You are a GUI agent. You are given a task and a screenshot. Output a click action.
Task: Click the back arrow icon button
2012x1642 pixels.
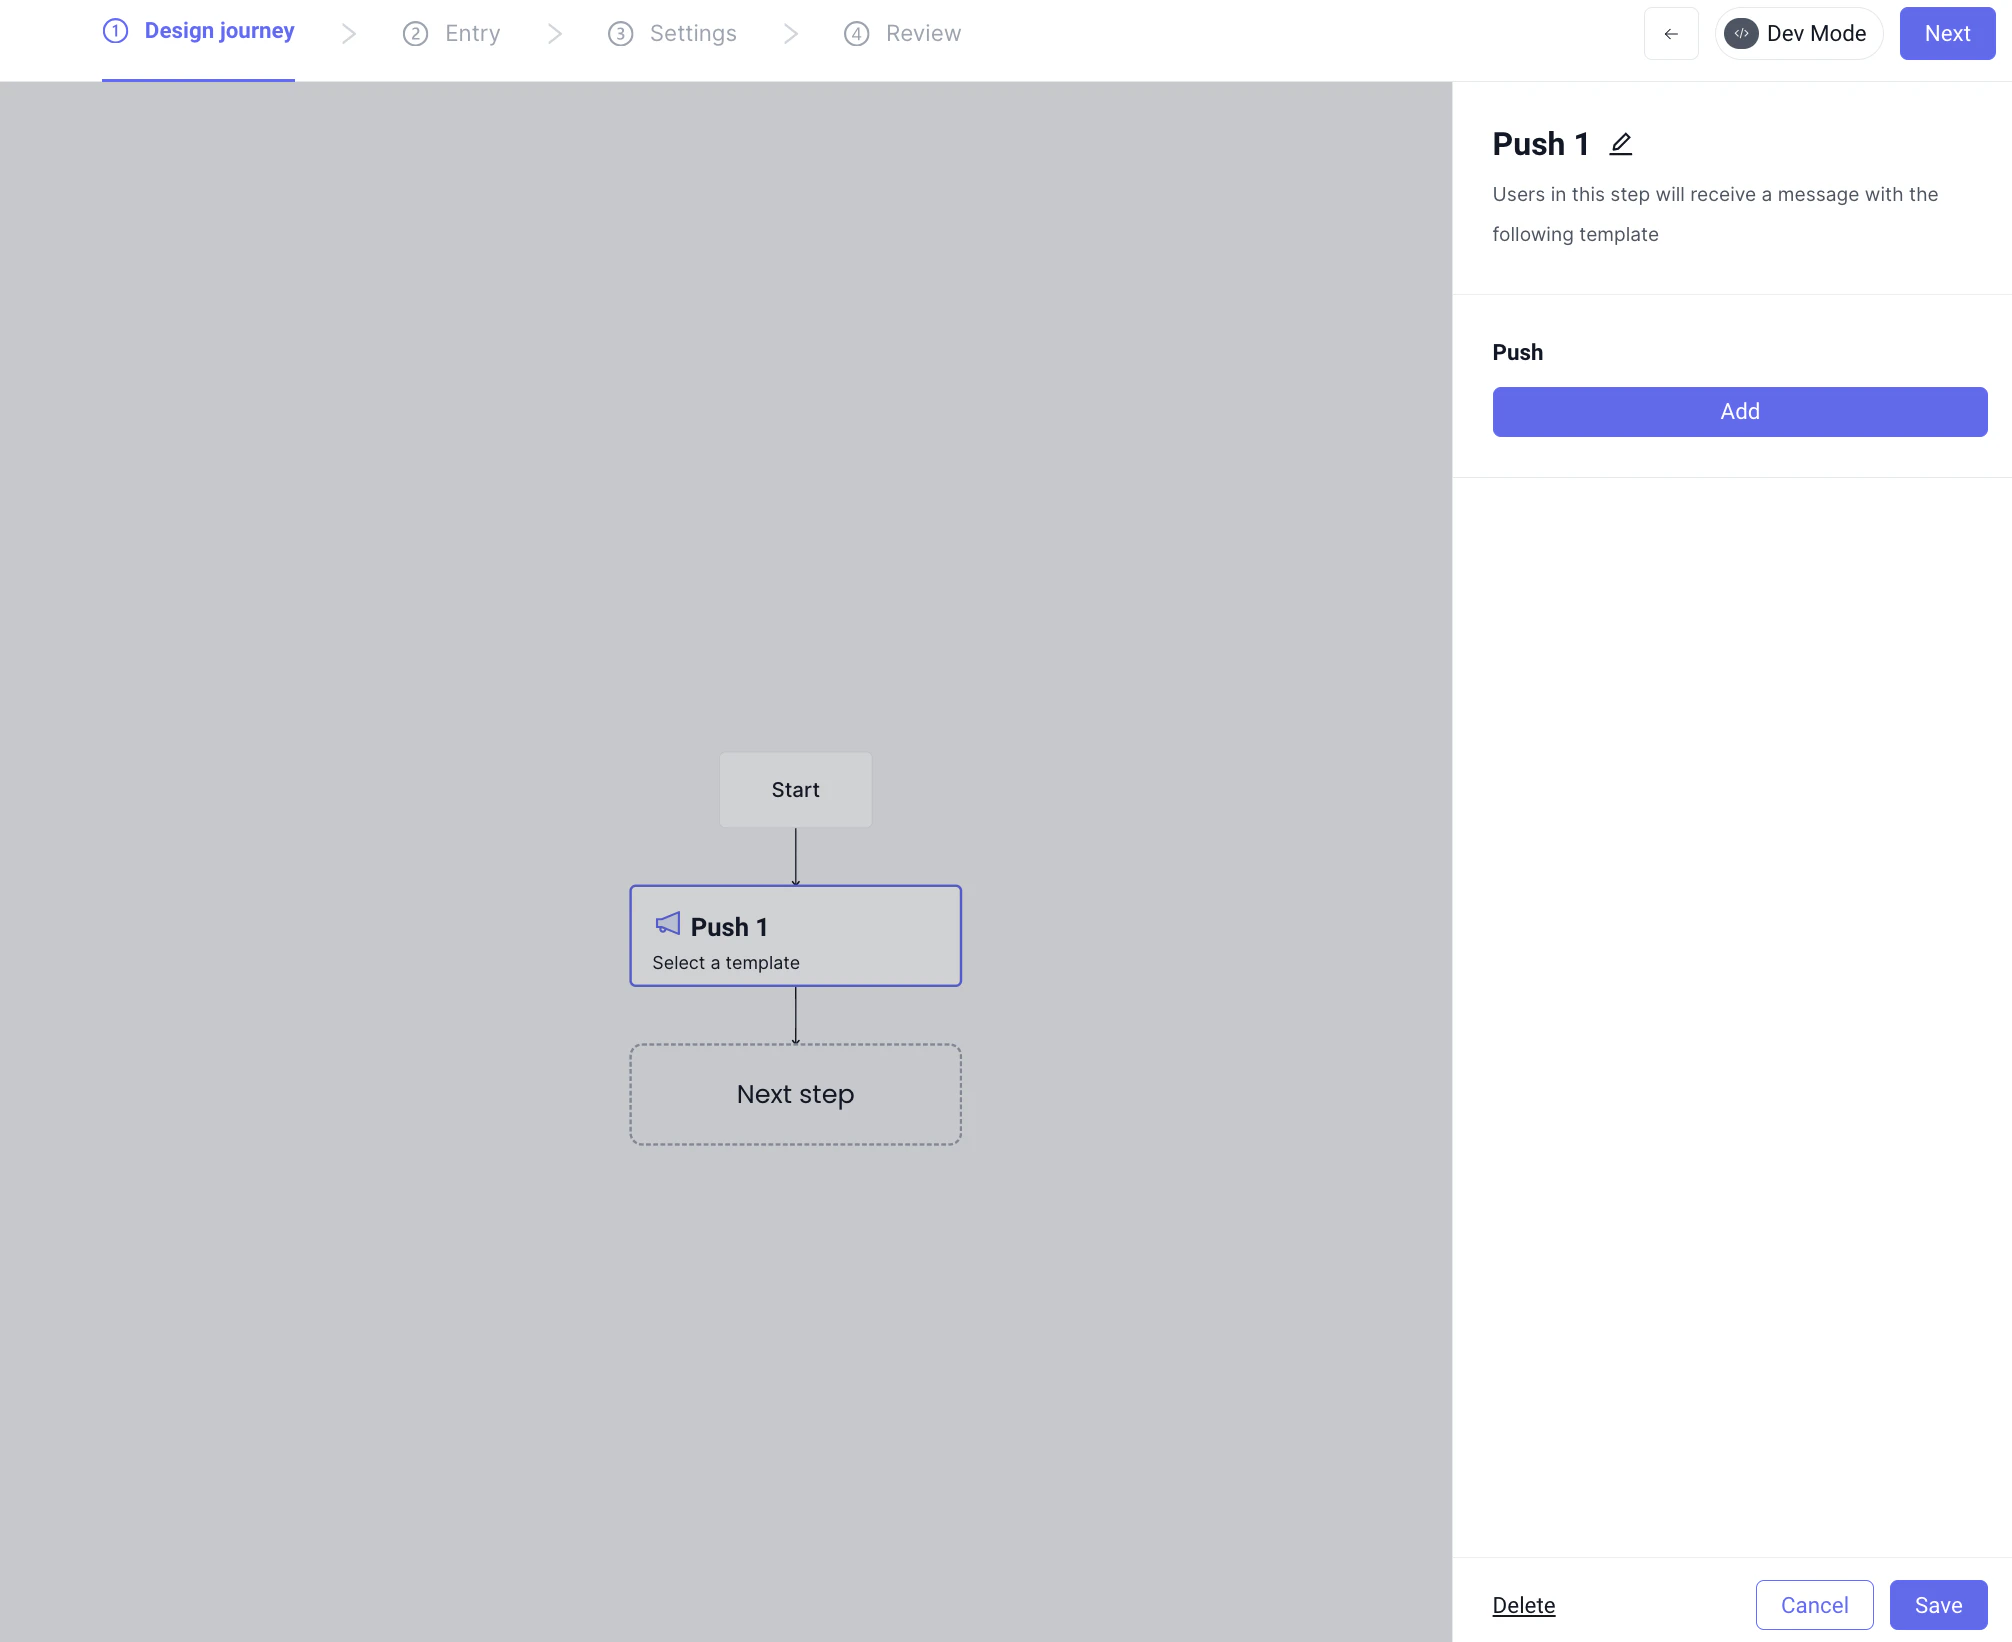(1670, 34)
